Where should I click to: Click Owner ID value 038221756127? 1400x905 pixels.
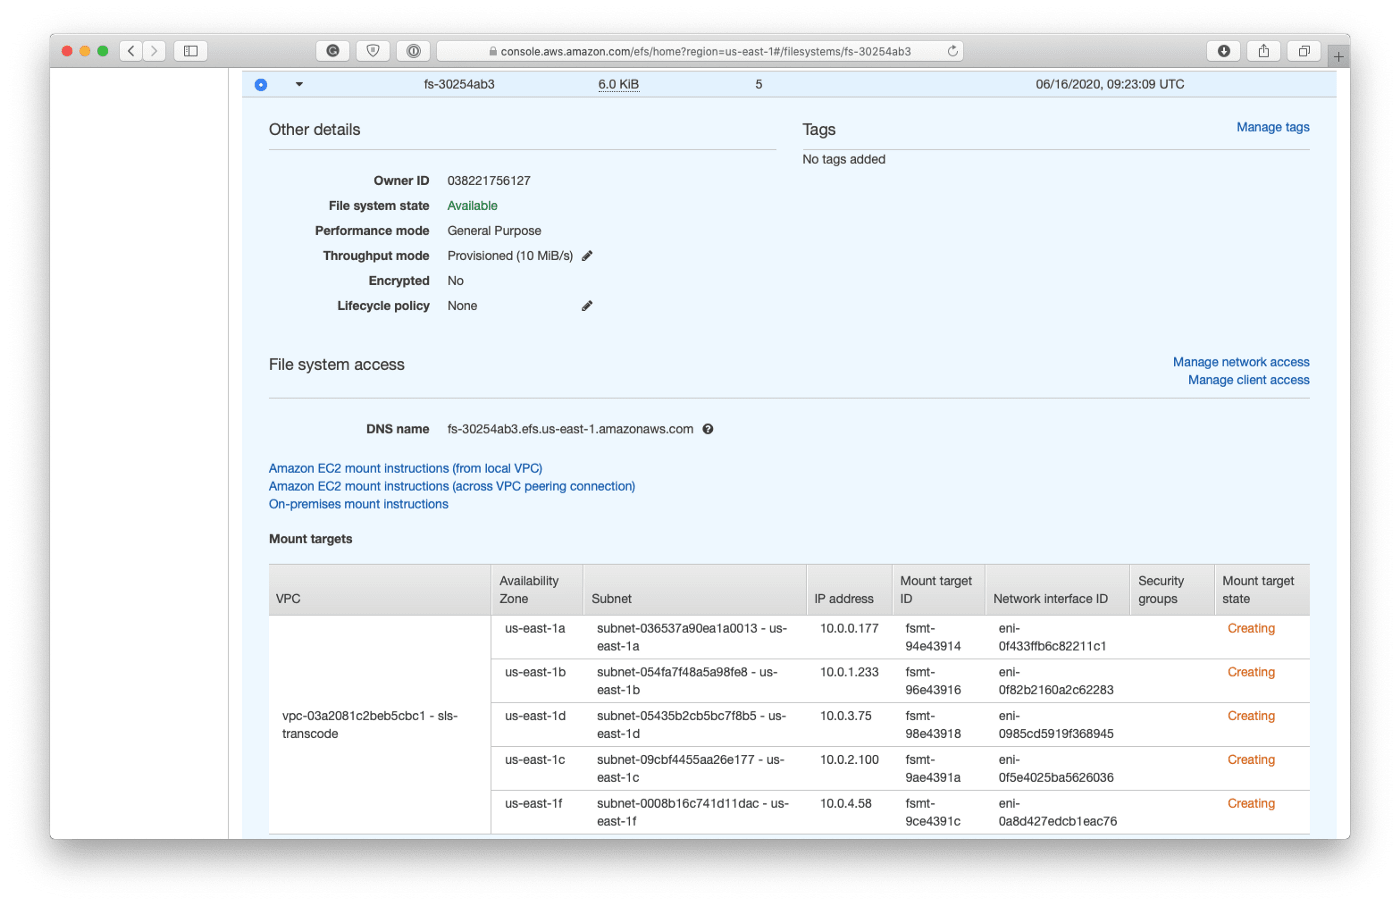point(489,181)
